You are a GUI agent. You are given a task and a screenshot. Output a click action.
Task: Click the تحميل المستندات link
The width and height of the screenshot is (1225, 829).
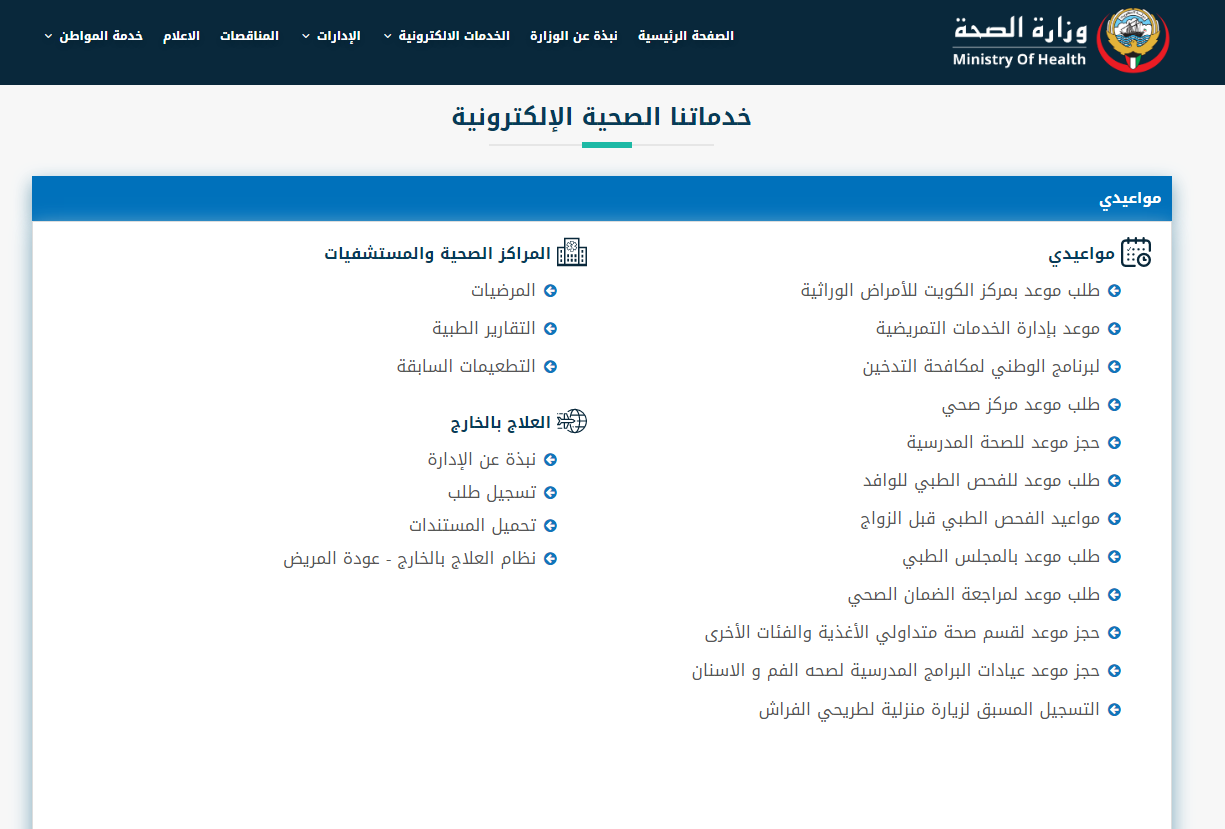tap(472, 526)
